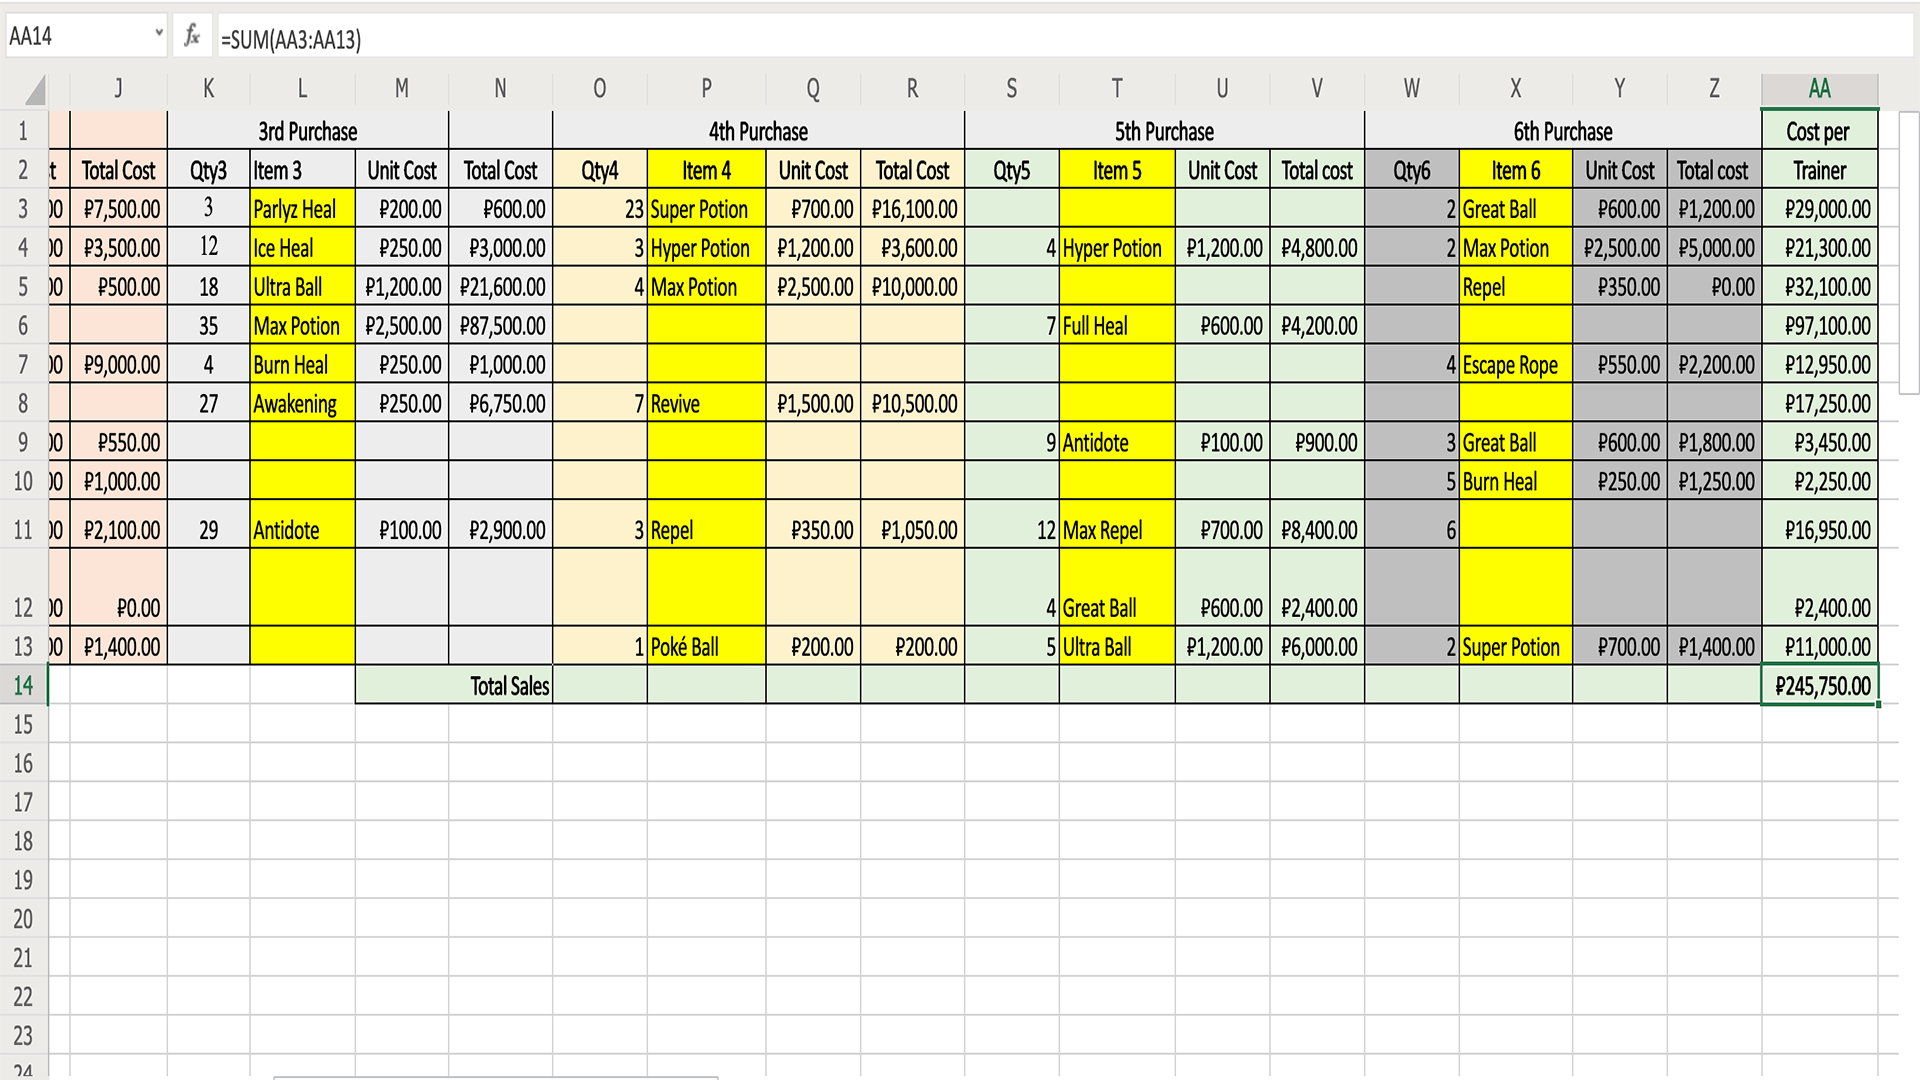Select the ₽29,000.00 cell

pyautogui.click(x=1819, y=209)
